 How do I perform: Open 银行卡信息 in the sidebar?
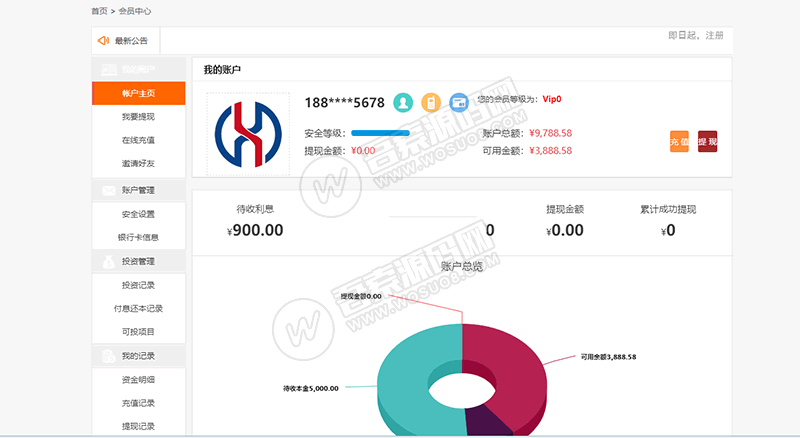point(138,237)
